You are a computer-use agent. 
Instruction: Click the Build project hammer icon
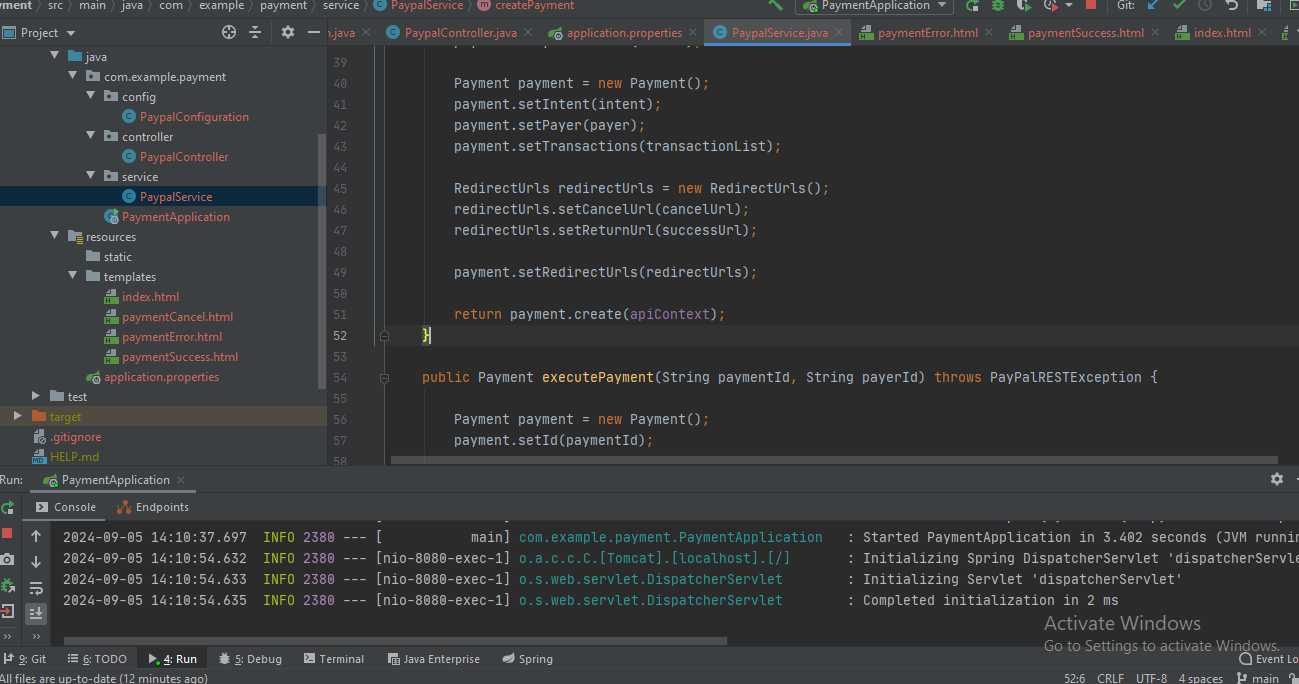tap(776, 6)
